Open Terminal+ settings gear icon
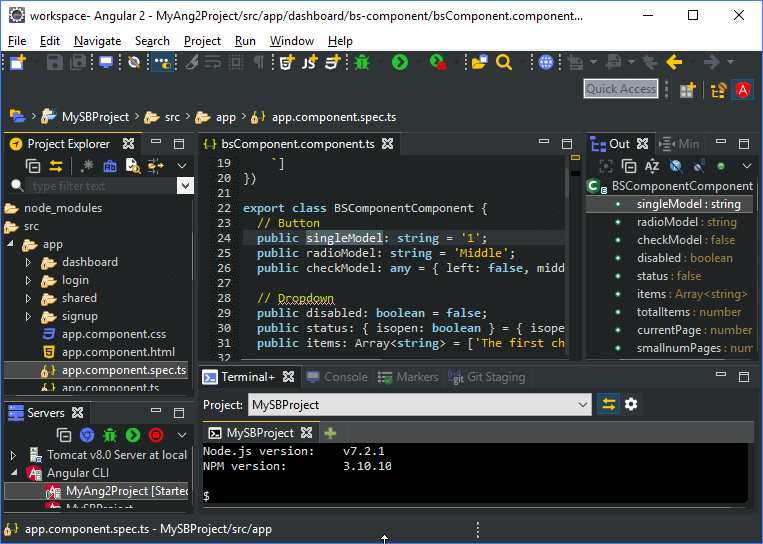This screenshot has height=544, width=763. click(631, 405)
